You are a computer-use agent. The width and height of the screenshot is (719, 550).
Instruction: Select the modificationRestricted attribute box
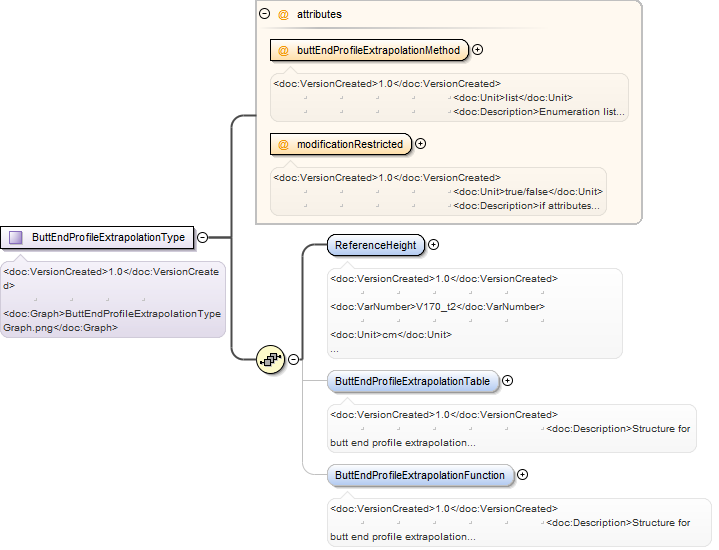341,144
